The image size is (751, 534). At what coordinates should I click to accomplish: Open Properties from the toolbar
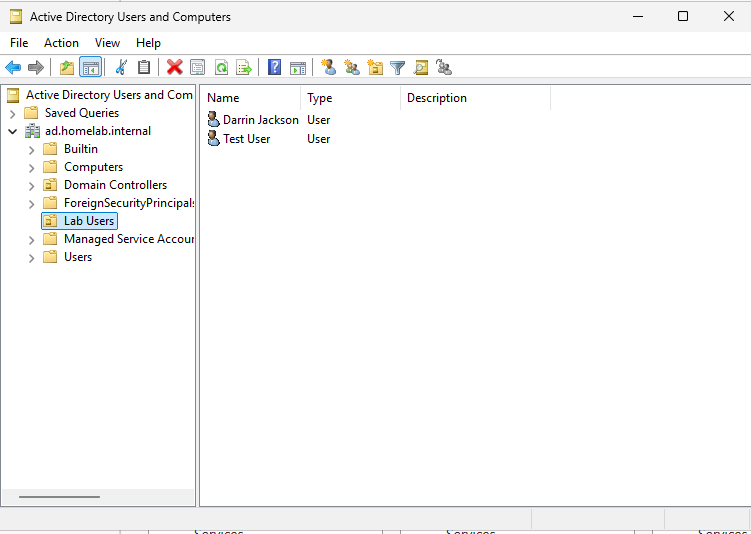click(197, 68)
